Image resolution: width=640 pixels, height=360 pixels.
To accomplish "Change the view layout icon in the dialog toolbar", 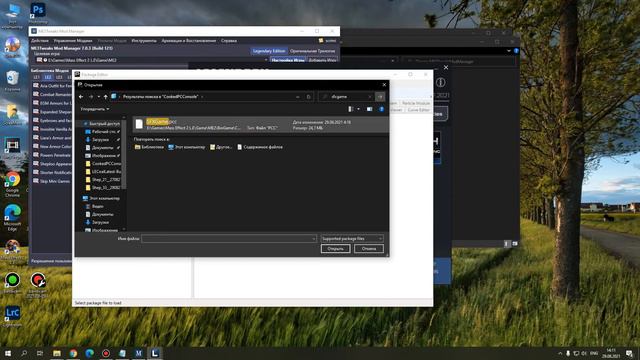I will [x=351, y=109].
